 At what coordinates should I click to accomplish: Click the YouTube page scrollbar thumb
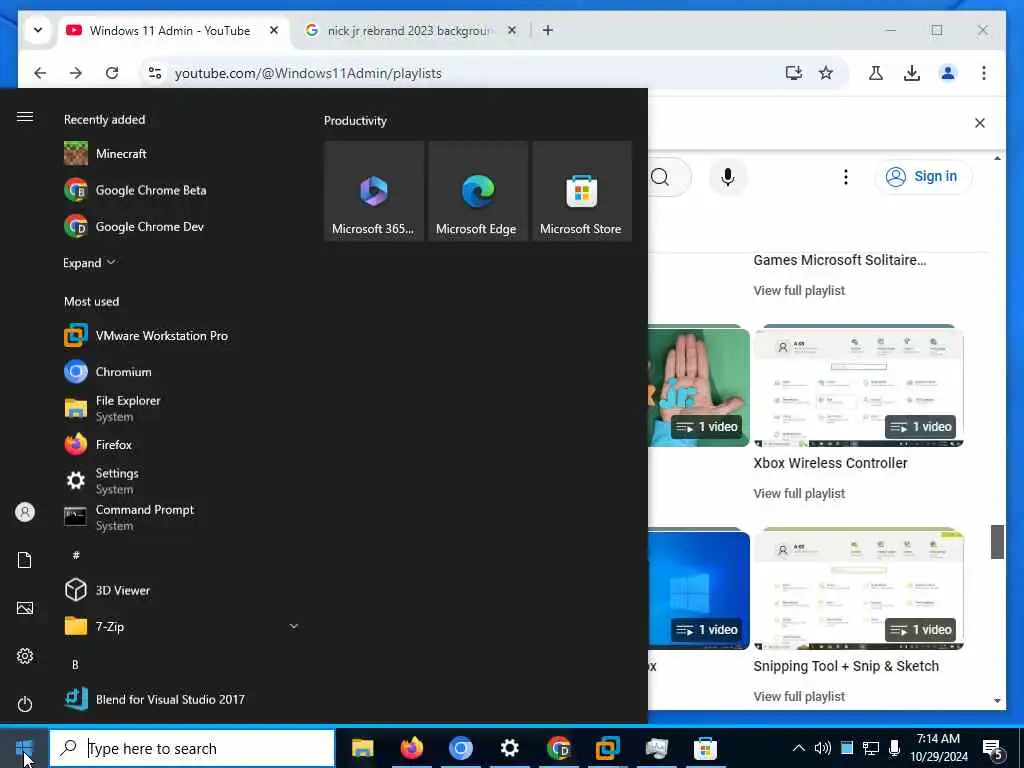pyautogui.click(x=997, y=541)
